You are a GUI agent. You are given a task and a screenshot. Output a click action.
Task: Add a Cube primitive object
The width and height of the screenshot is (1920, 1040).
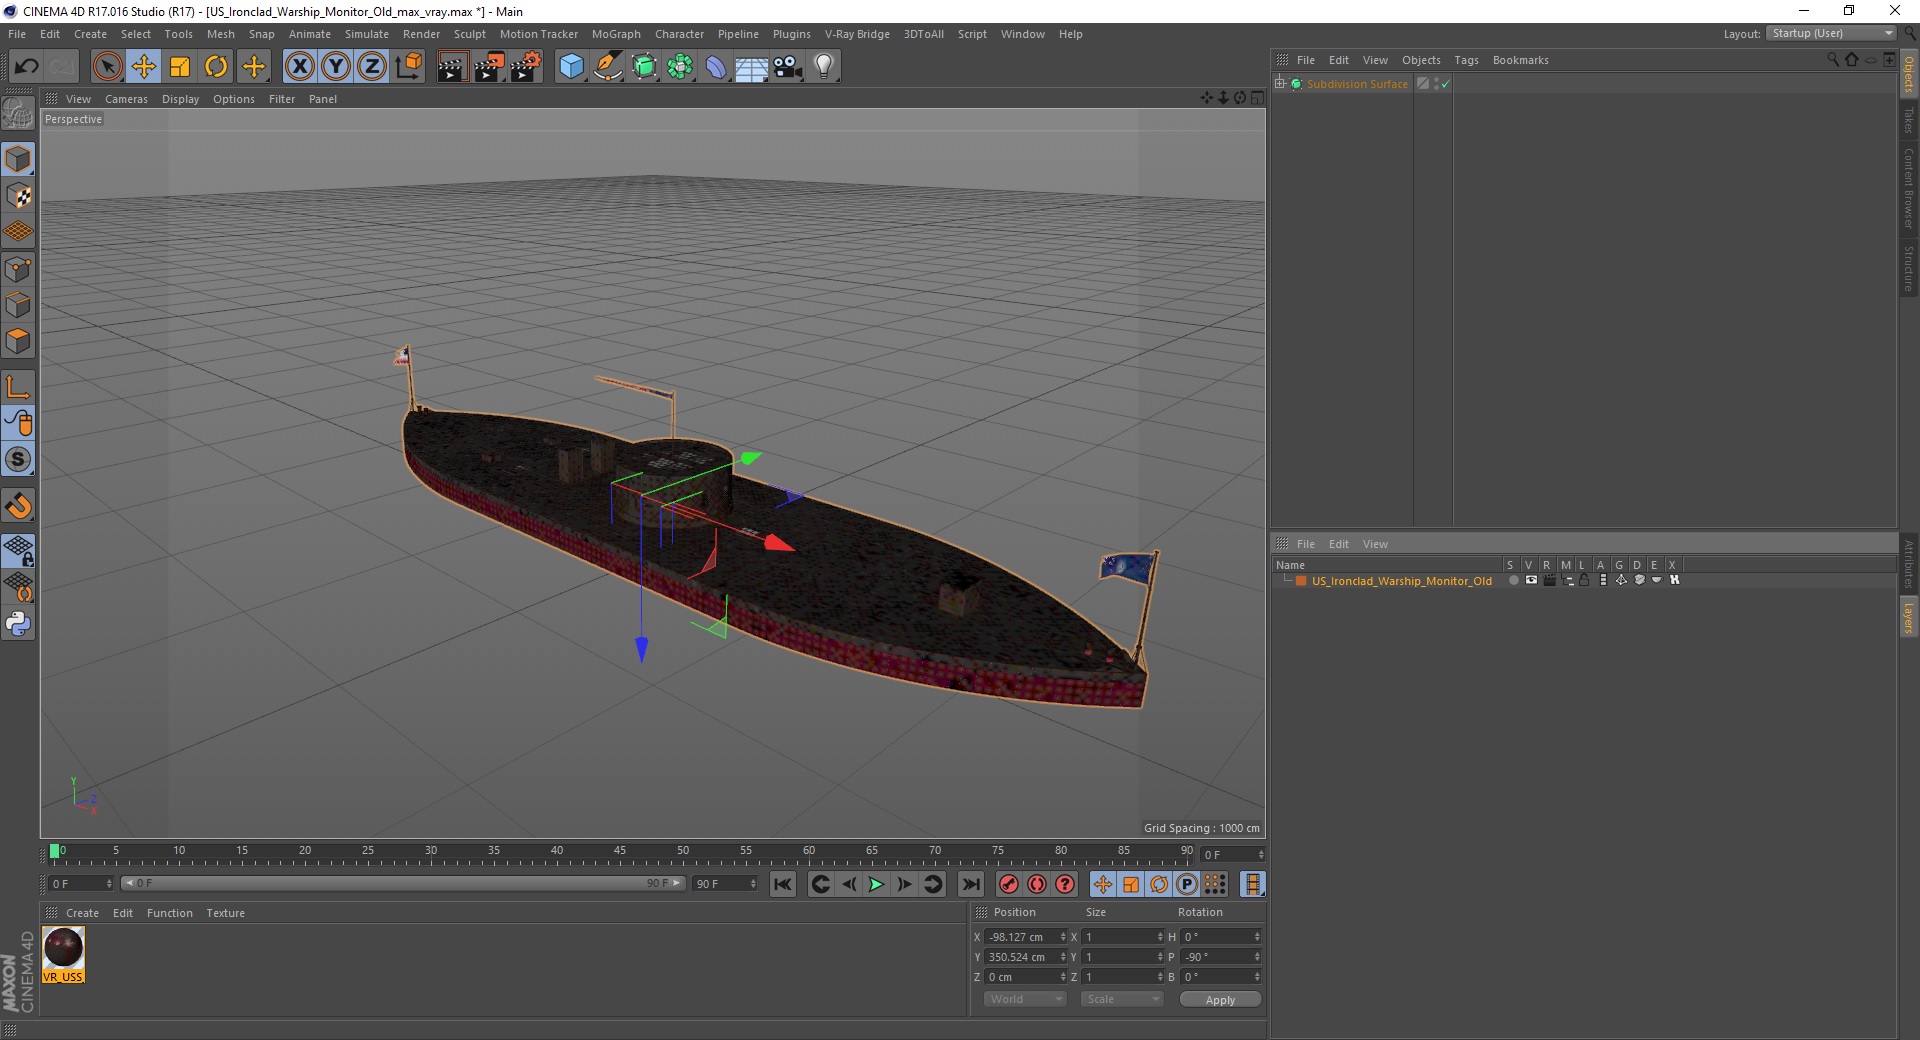pos(571,67)
